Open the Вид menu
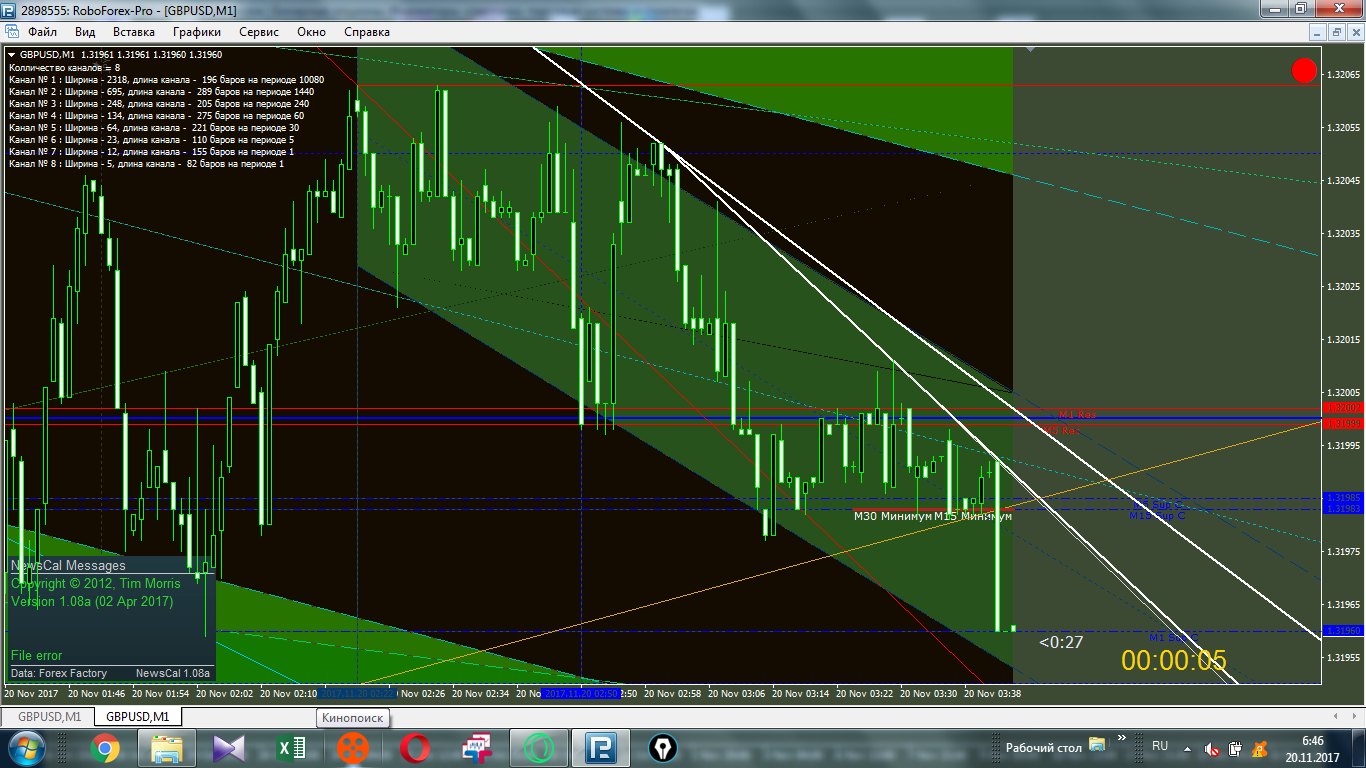Image resolution: width=1366 pixels, height=768 pixels. 85,32
